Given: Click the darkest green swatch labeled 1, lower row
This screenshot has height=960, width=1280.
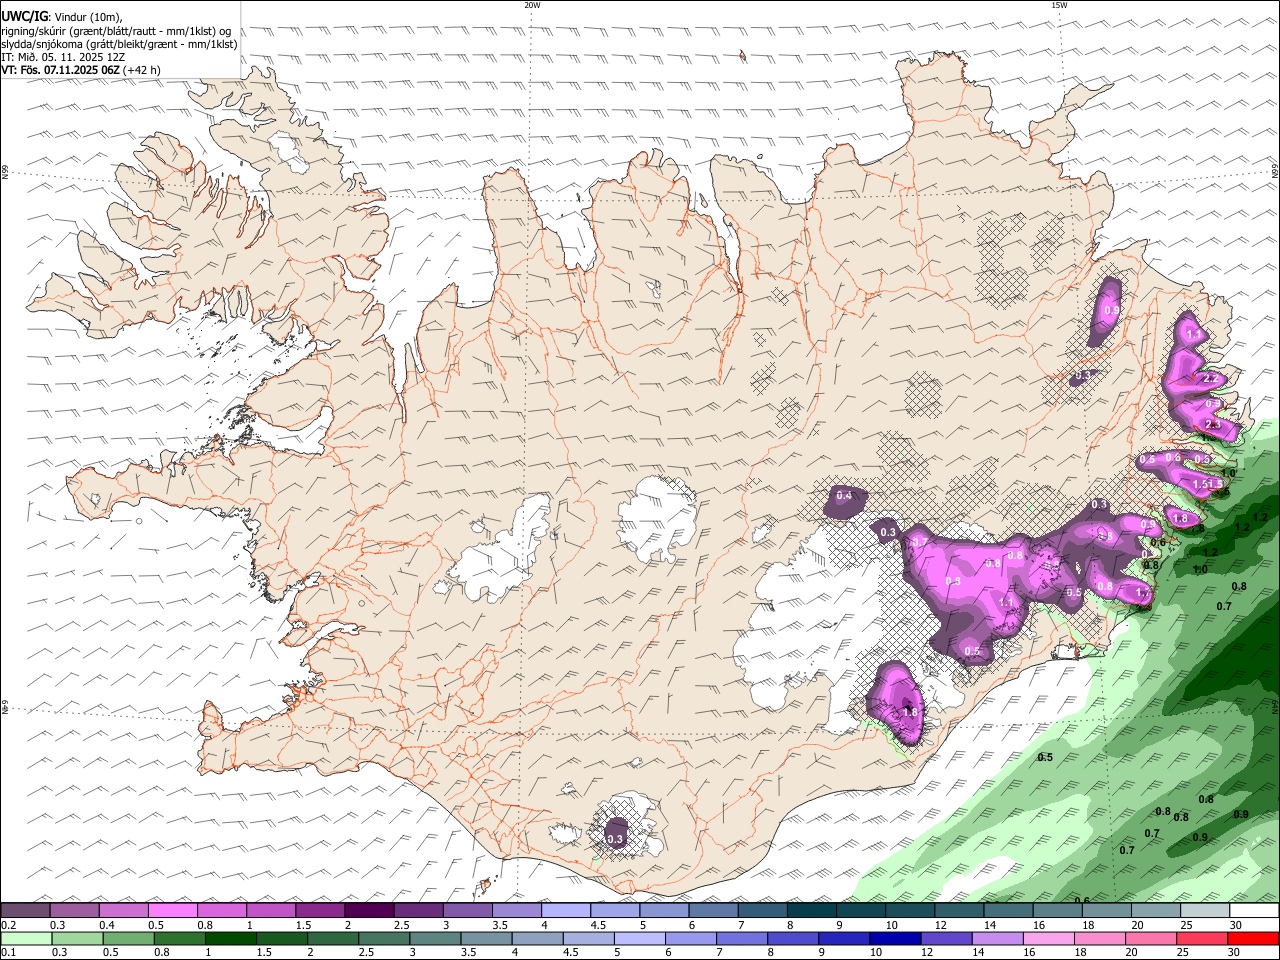Looking at the screenshot, I should click(x=230, y=938).
